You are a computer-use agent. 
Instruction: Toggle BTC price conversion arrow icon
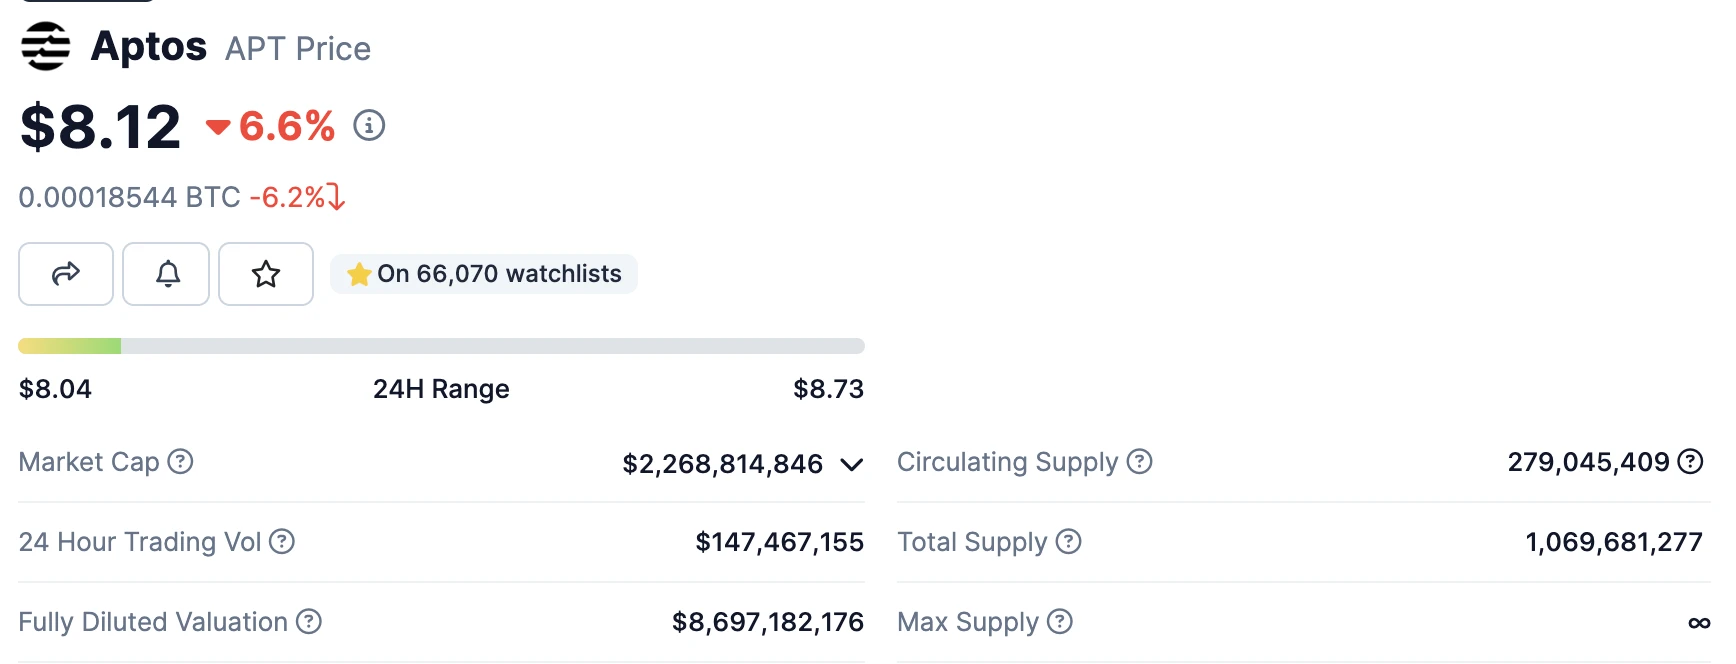tap(337, 197)
